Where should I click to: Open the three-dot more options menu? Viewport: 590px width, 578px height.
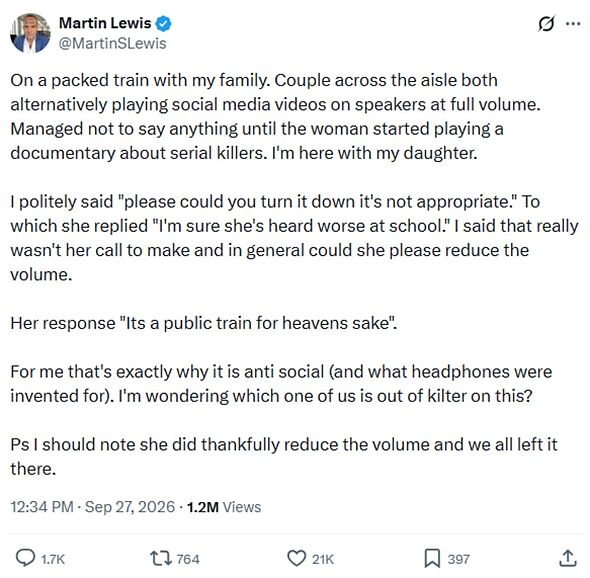[x=573, y=24]
